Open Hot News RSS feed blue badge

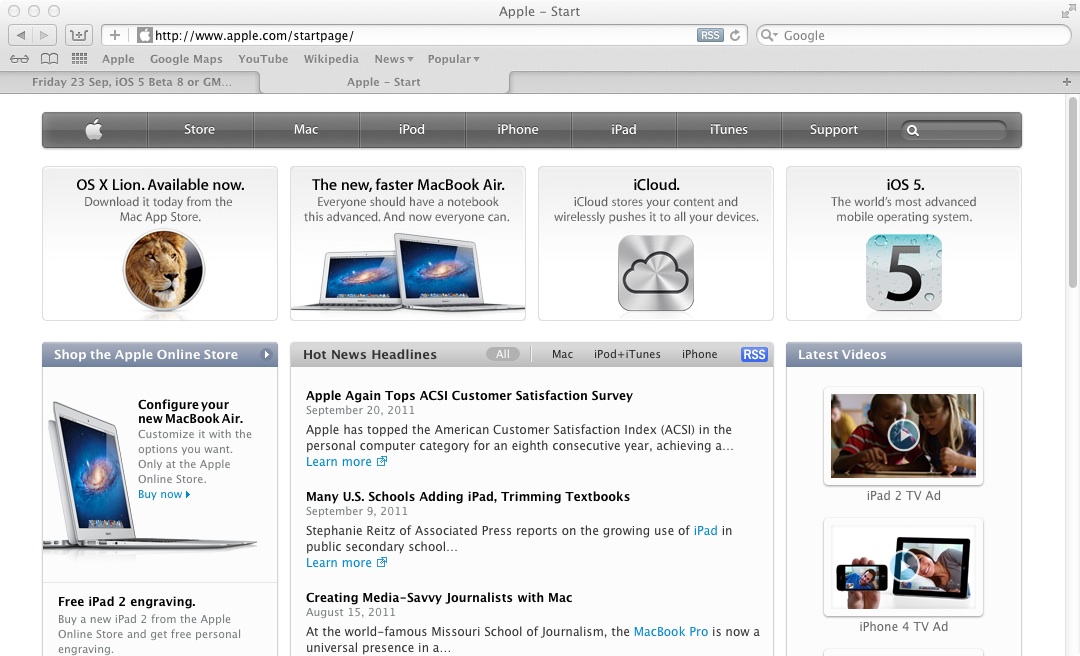click(x=754, y=354)
